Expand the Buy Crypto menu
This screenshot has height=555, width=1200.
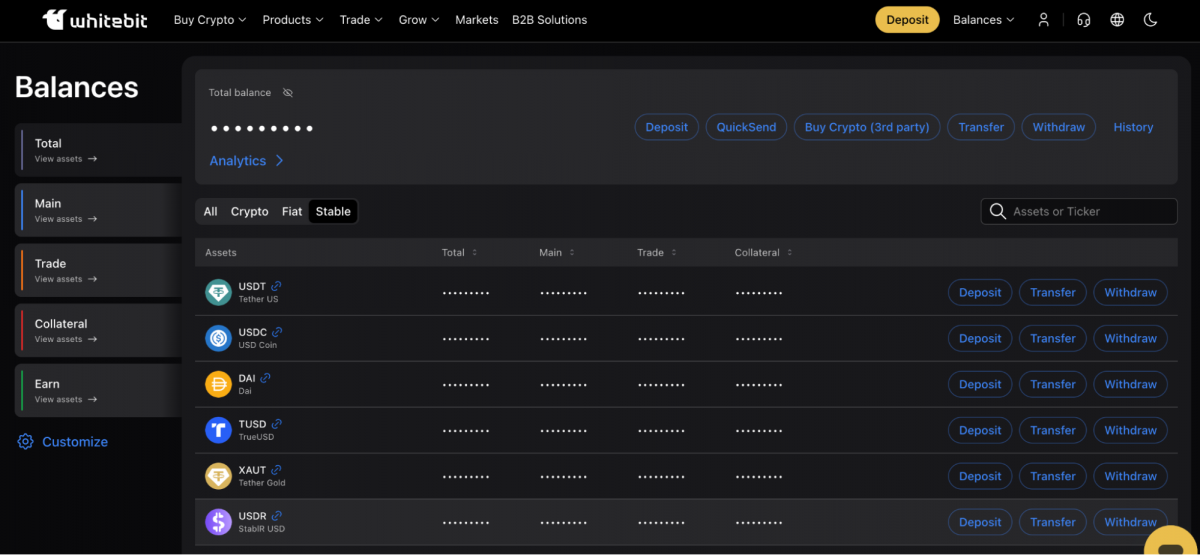coord(209,20)
